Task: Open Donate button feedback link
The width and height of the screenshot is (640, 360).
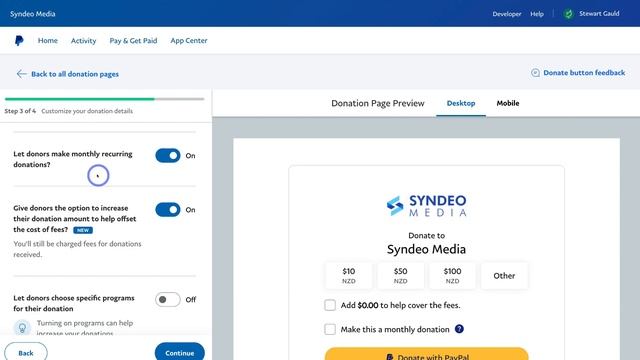Action: click(x=584, y=73)
